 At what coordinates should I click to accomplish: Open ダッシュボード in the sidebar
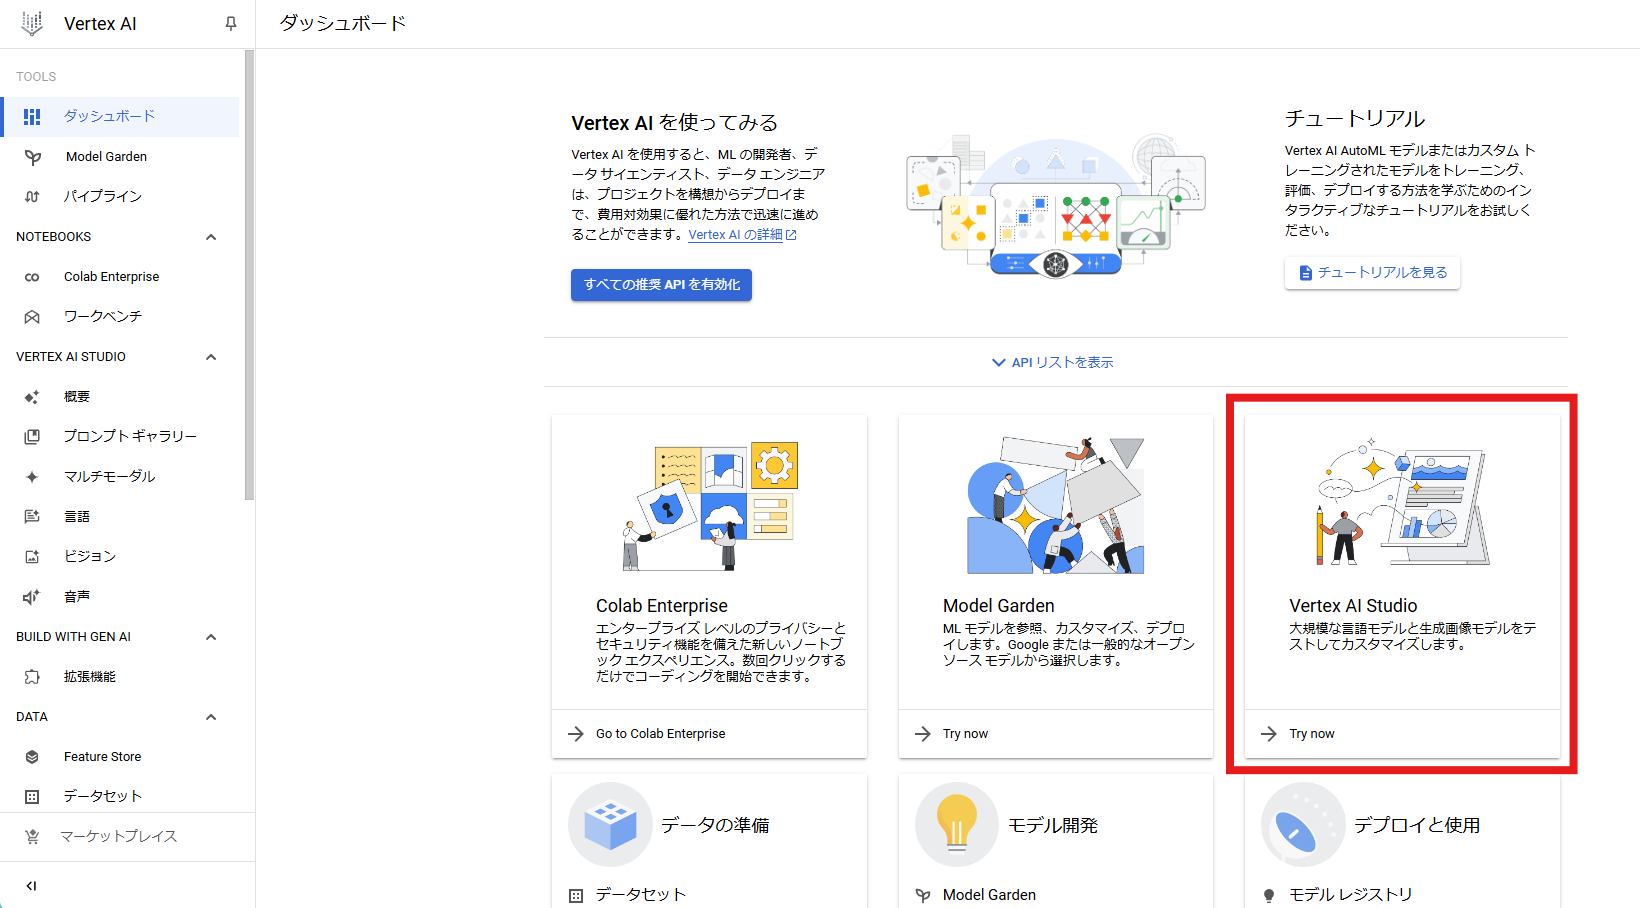[120, 117]
